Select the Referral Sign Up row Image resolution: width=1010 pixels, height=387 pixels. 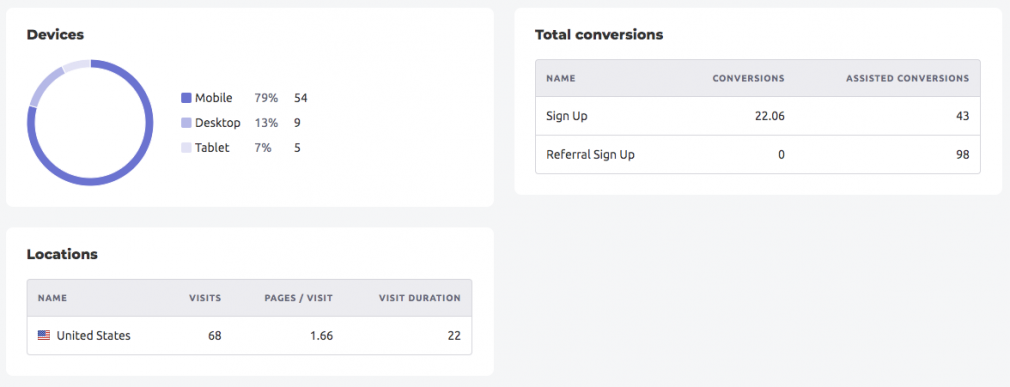point(758,155)
